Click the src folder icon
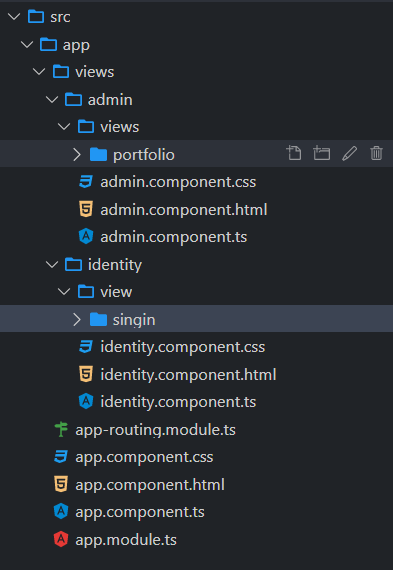Image resolution: width=393 pixels, height=570 pixels. [36, 17]
